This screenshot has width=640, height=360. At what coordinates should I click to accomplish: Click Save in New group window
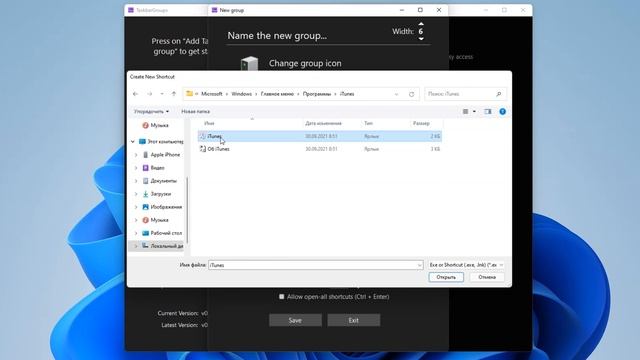295,320
